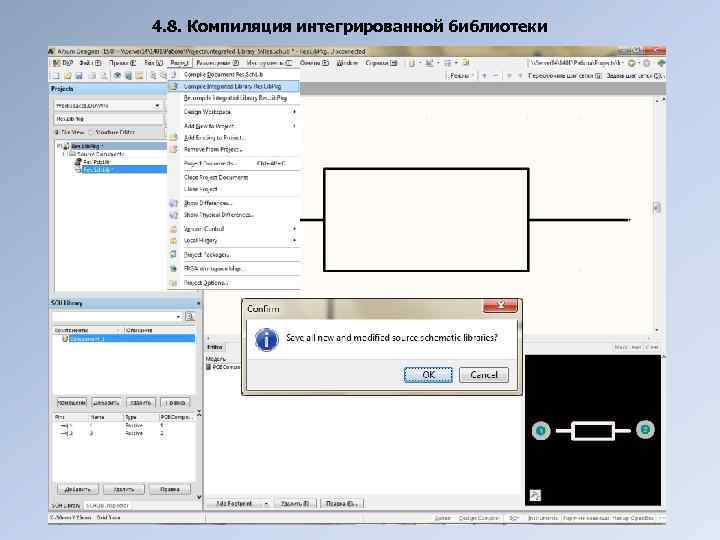
Task: Select the Res PcbLib tree item
Action: tap(92, 162)
